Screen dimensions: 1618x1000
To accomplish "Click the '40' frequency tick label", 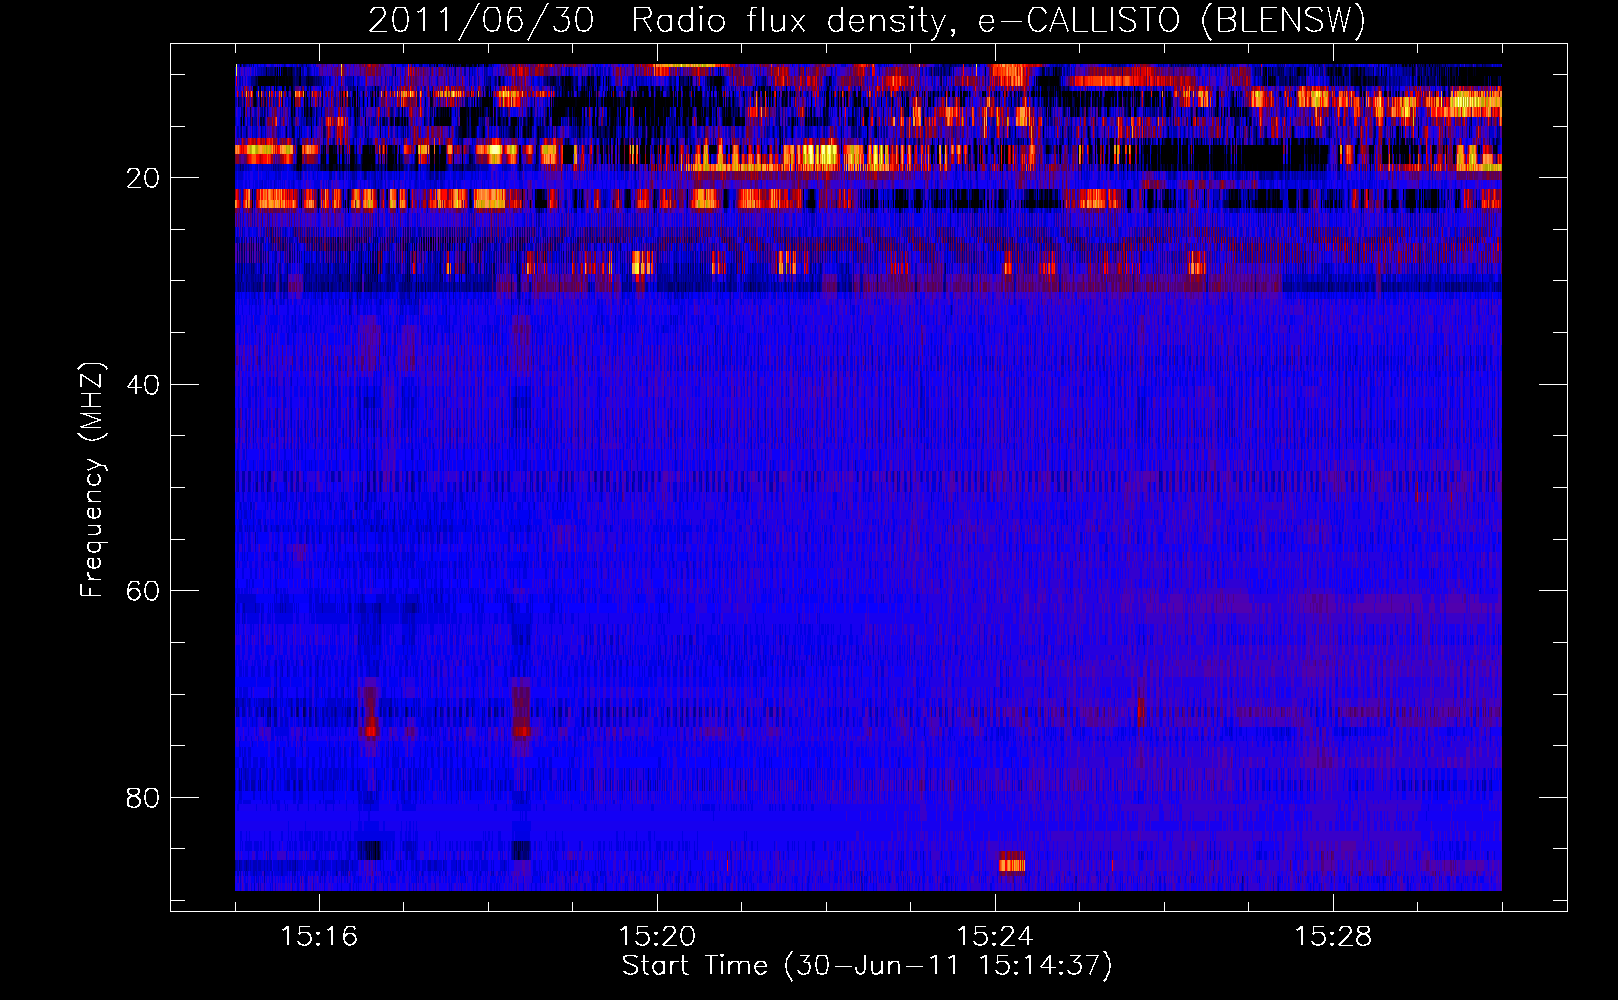I will pos(143,385).
